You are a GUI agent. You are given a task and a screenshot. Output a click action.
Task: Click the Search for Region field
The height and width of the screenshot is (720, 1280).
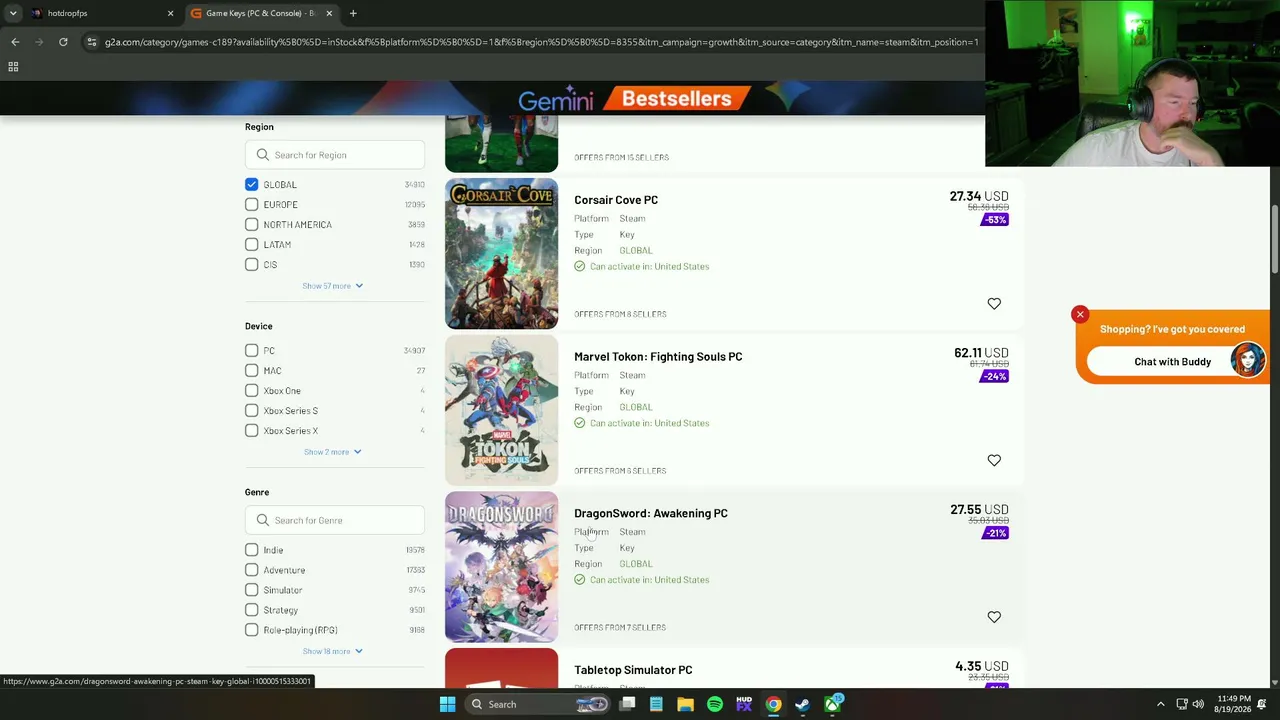(x=335, y=155)
